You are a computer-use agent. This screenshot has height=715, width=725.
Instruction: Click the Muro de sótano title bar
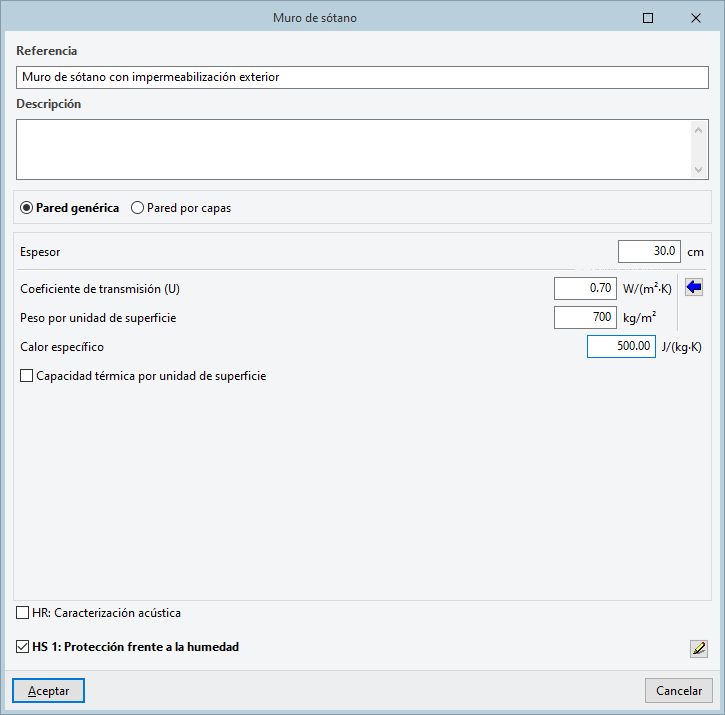[314, 18]
